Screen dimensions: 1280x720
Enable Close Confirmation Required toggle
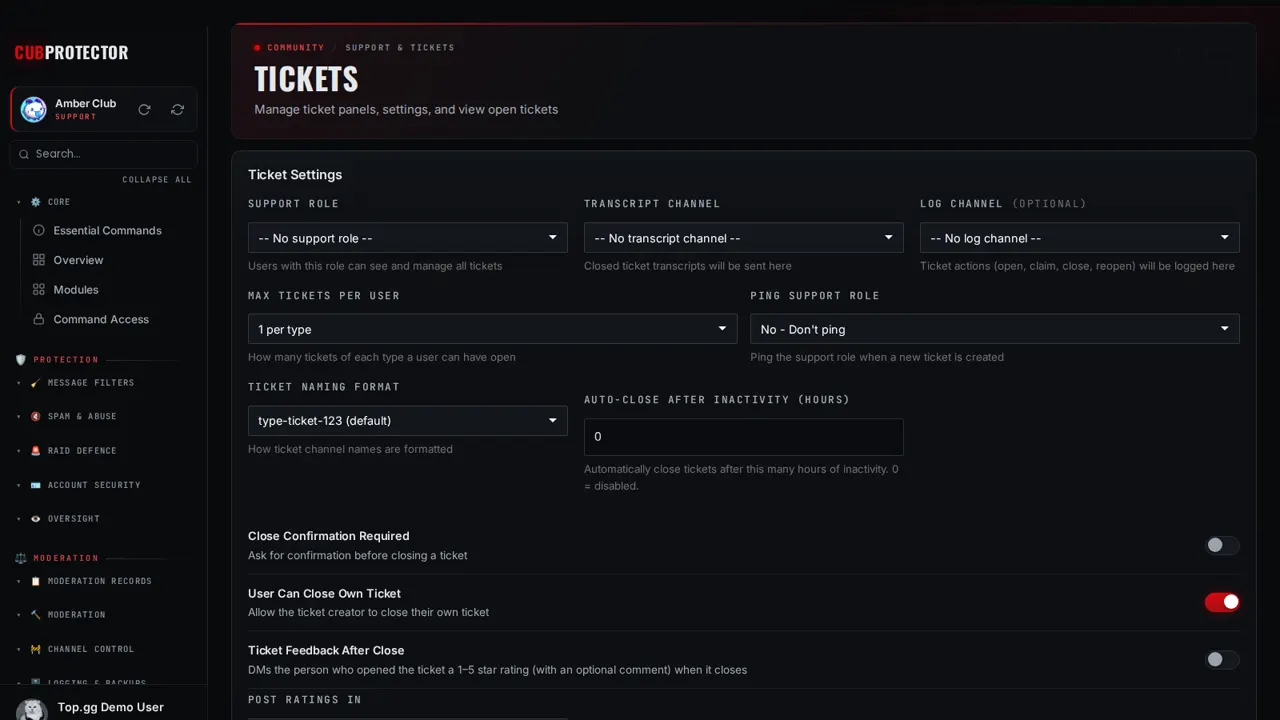click(1222, 545)
